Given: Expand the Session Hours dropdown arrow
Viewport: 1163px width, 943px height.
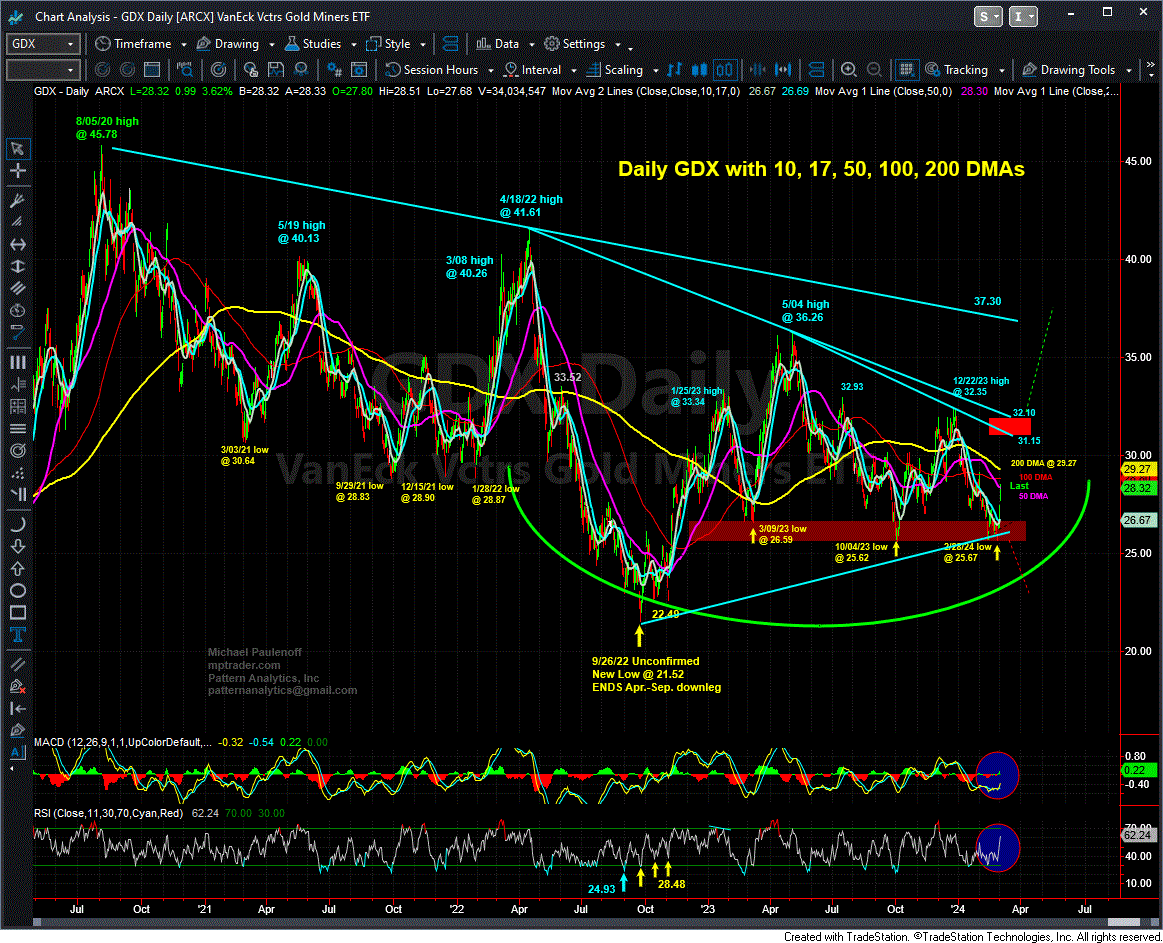Looking at the screenshot, I should [x=490, y=70].
